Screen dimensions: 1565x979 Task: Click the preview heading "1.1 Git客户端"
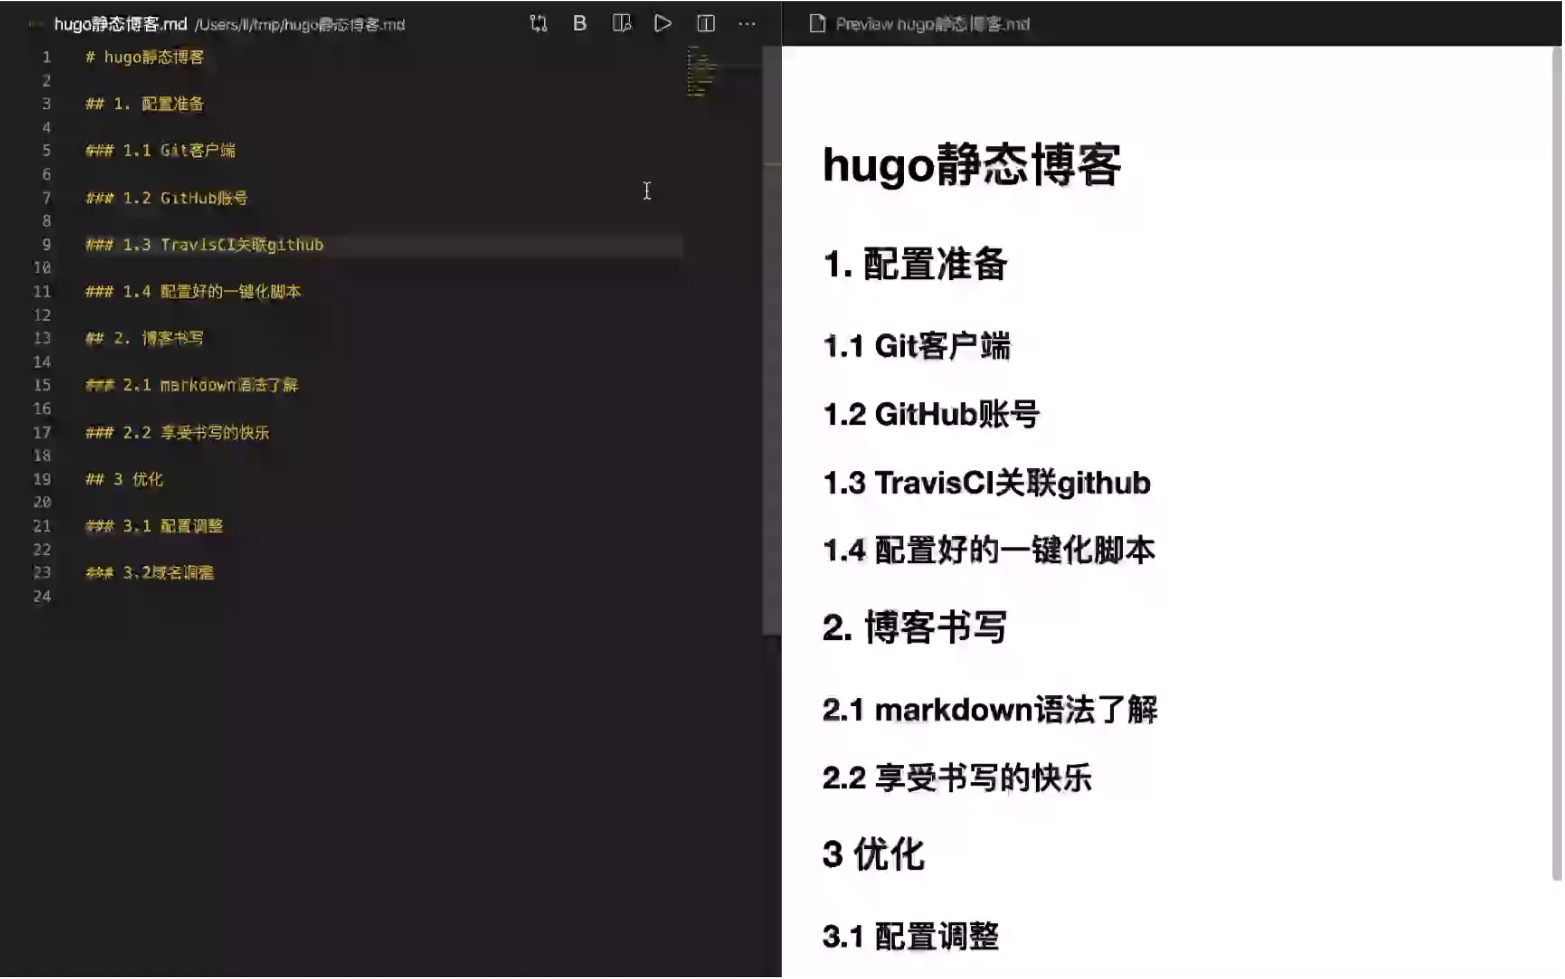(917, 346)
